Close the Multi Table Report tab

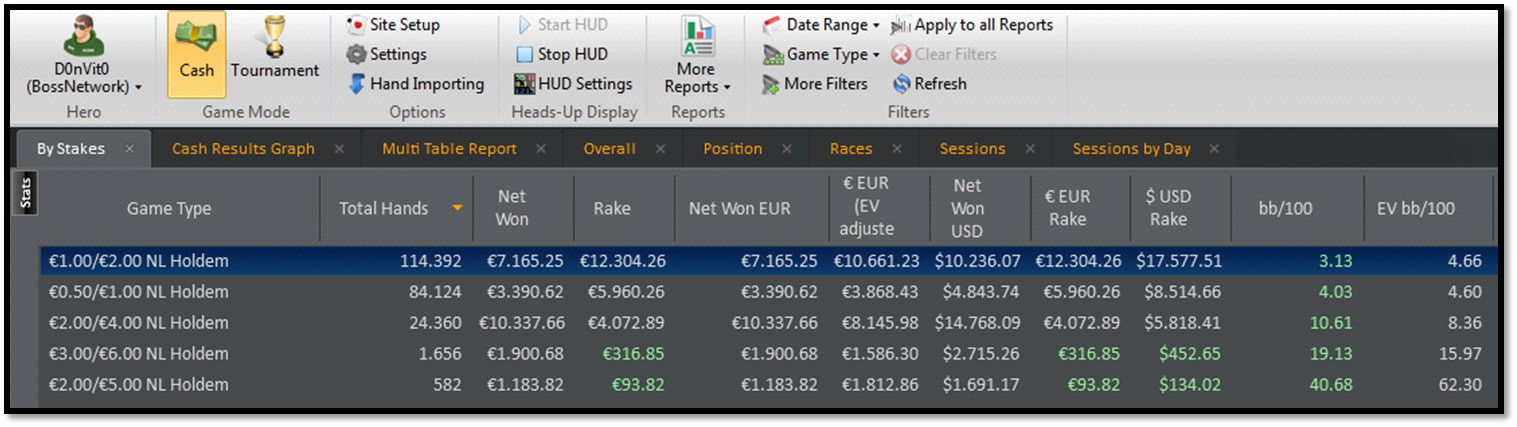pos(540,149)
